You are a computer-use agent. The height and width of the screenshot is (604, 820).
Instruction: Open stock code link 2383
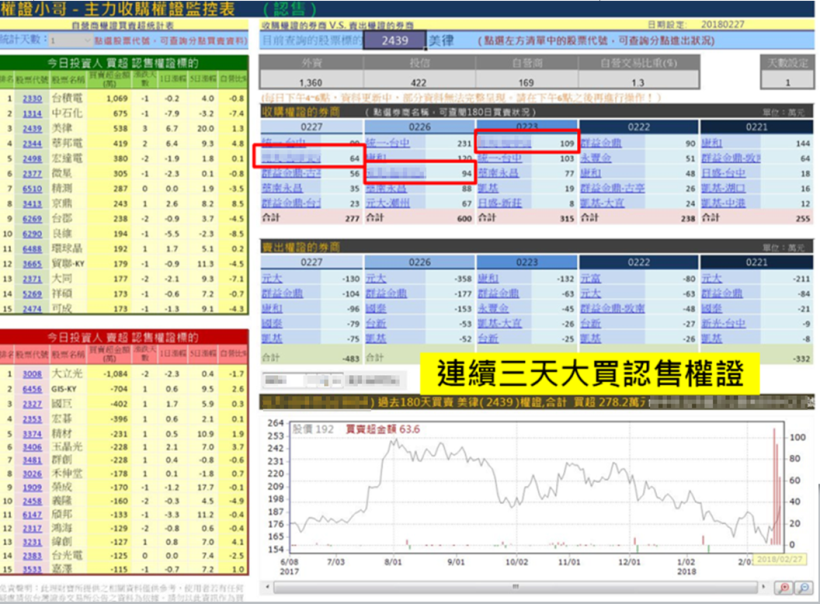32,555
